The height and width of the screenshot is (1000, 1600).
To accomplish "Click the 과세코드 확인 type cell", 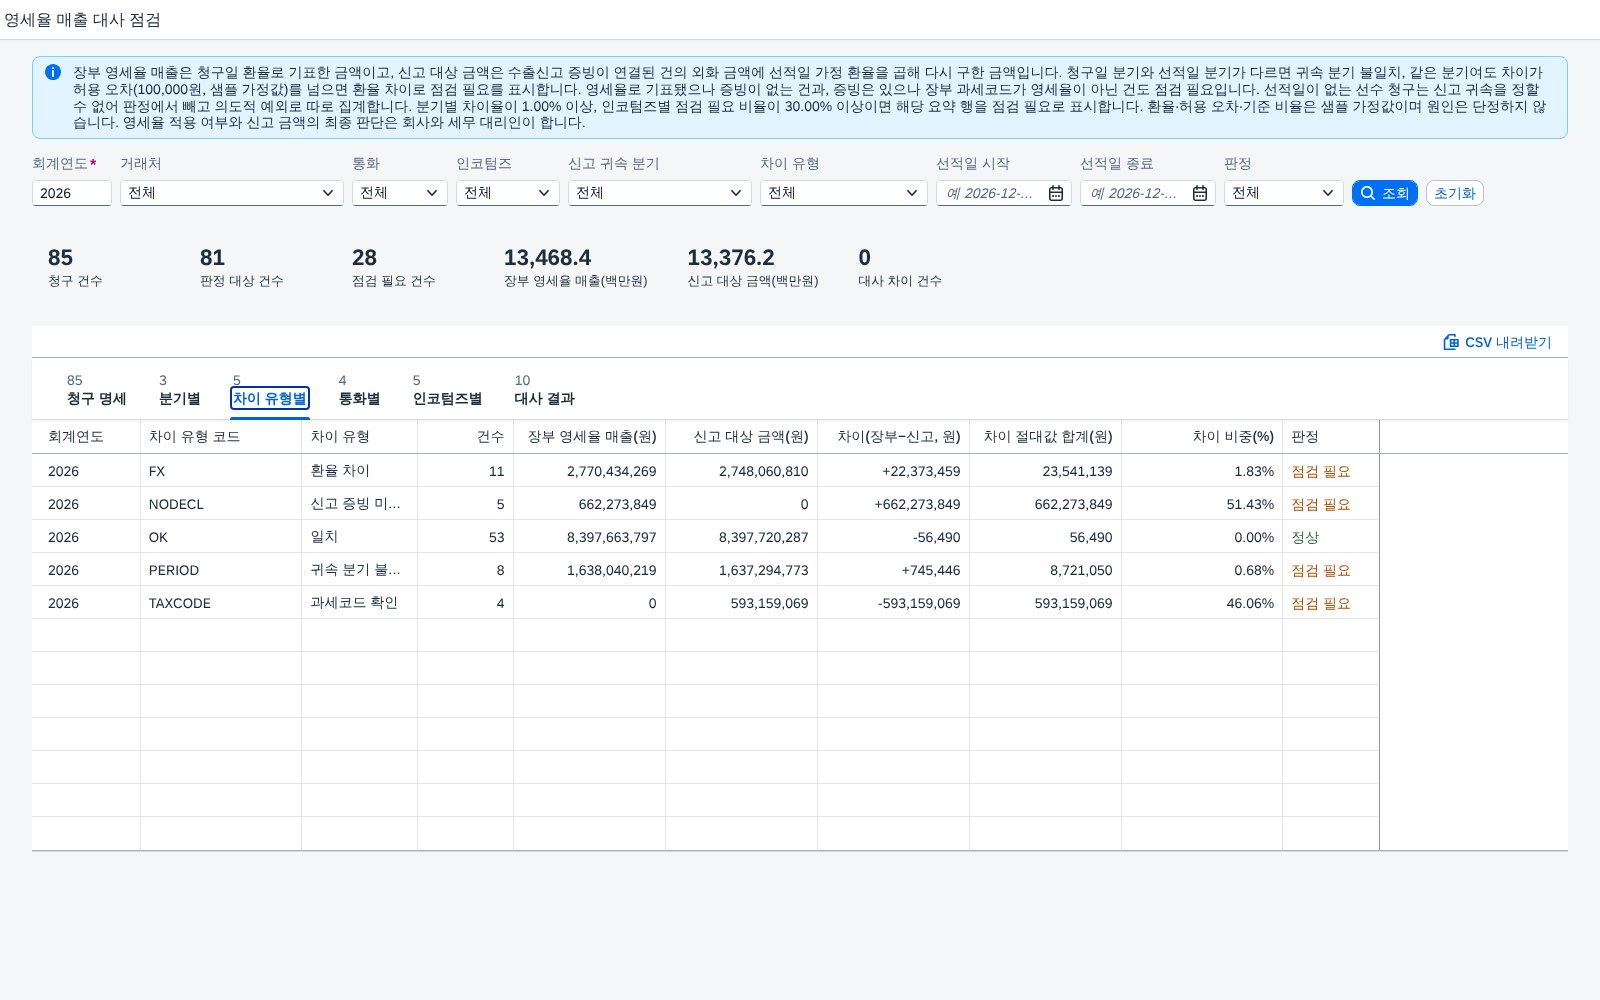I will 360,603.
